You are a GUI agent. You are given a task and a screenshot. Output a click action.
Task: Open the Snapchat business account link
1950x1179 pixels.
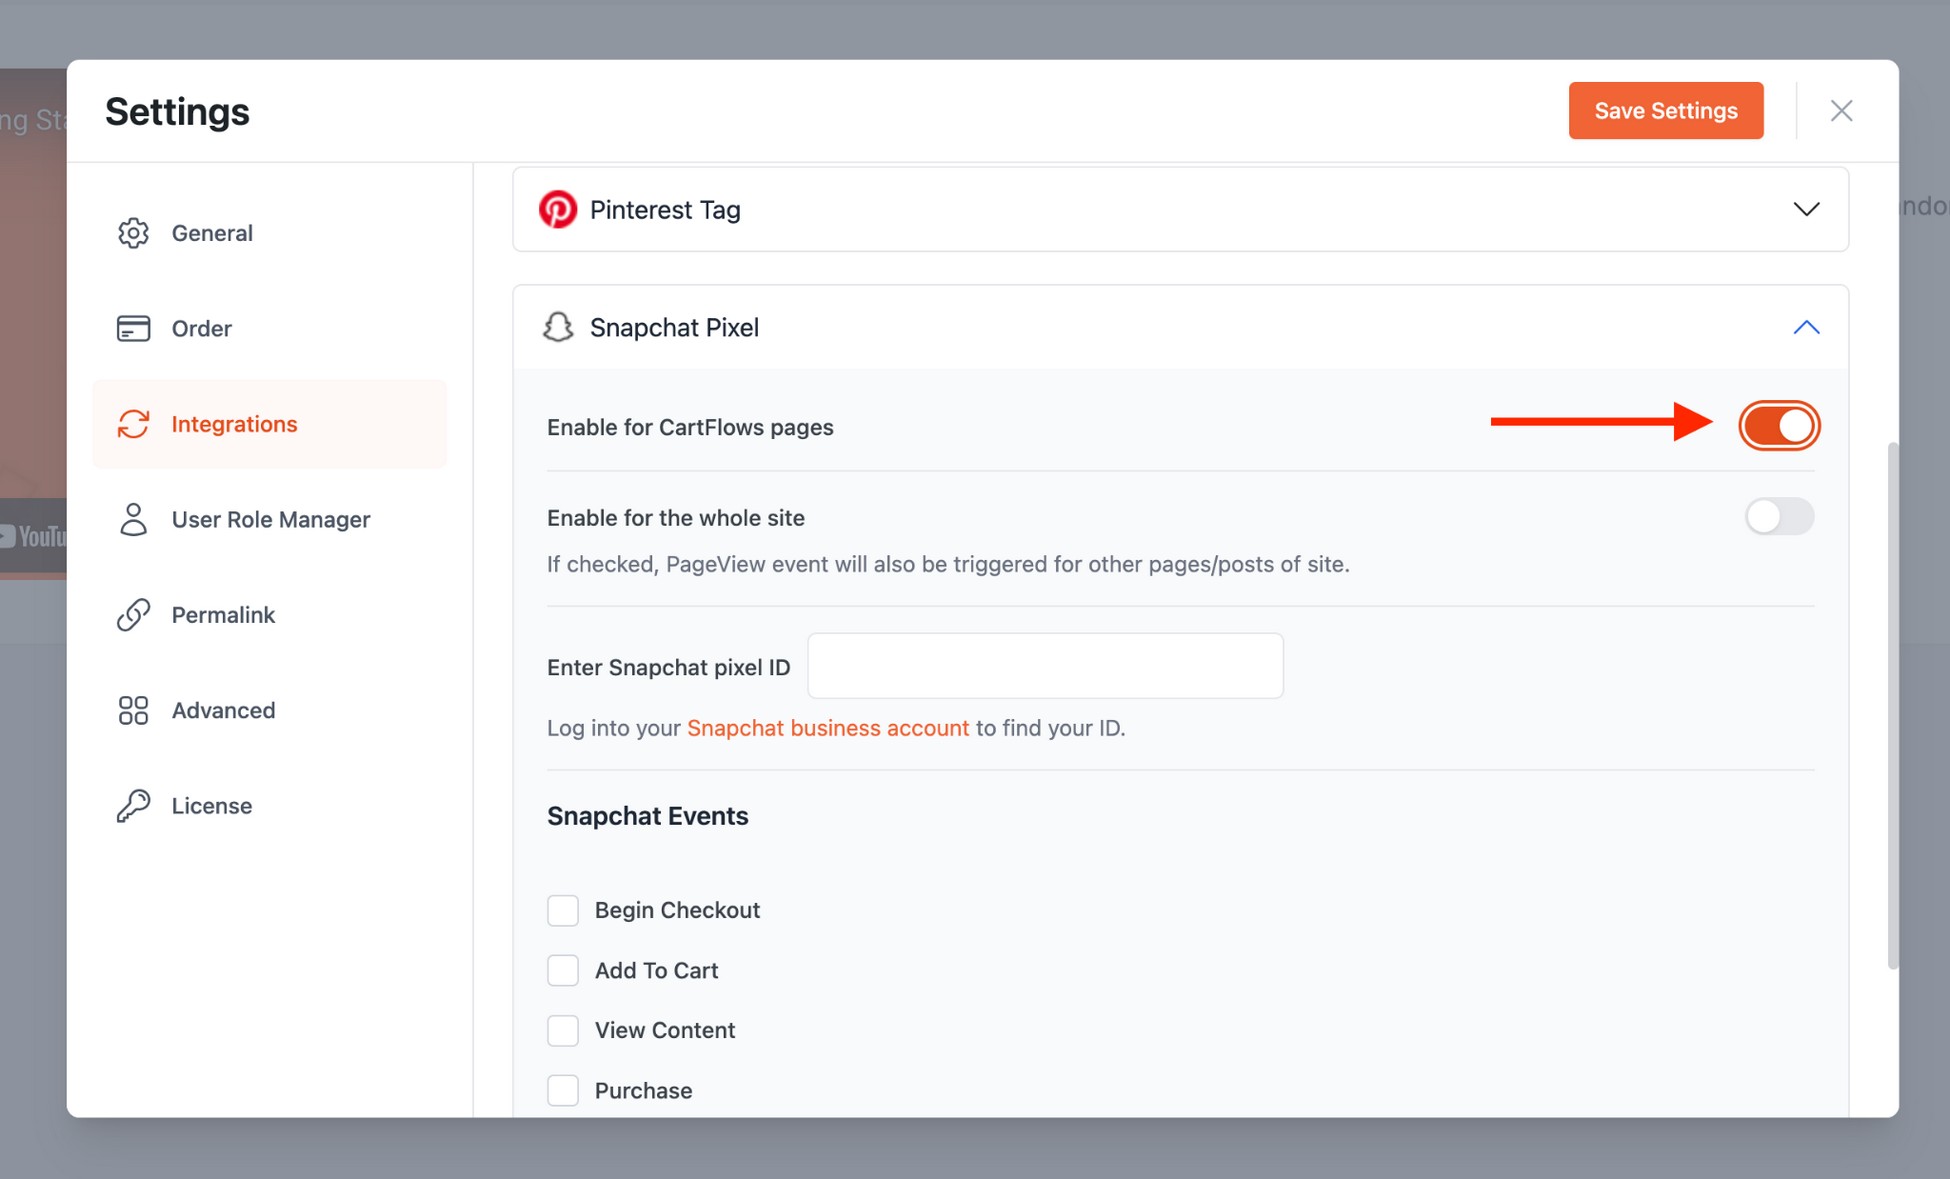[827, 728]
